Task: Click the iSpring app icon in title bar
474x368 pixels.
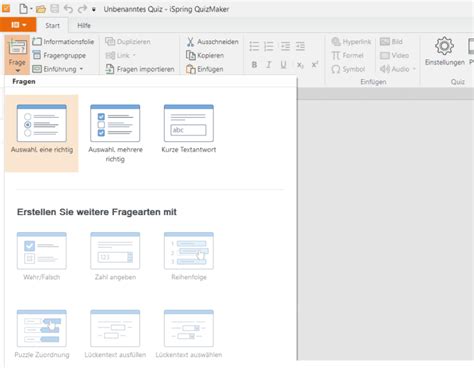Action: tap(6, 8)
